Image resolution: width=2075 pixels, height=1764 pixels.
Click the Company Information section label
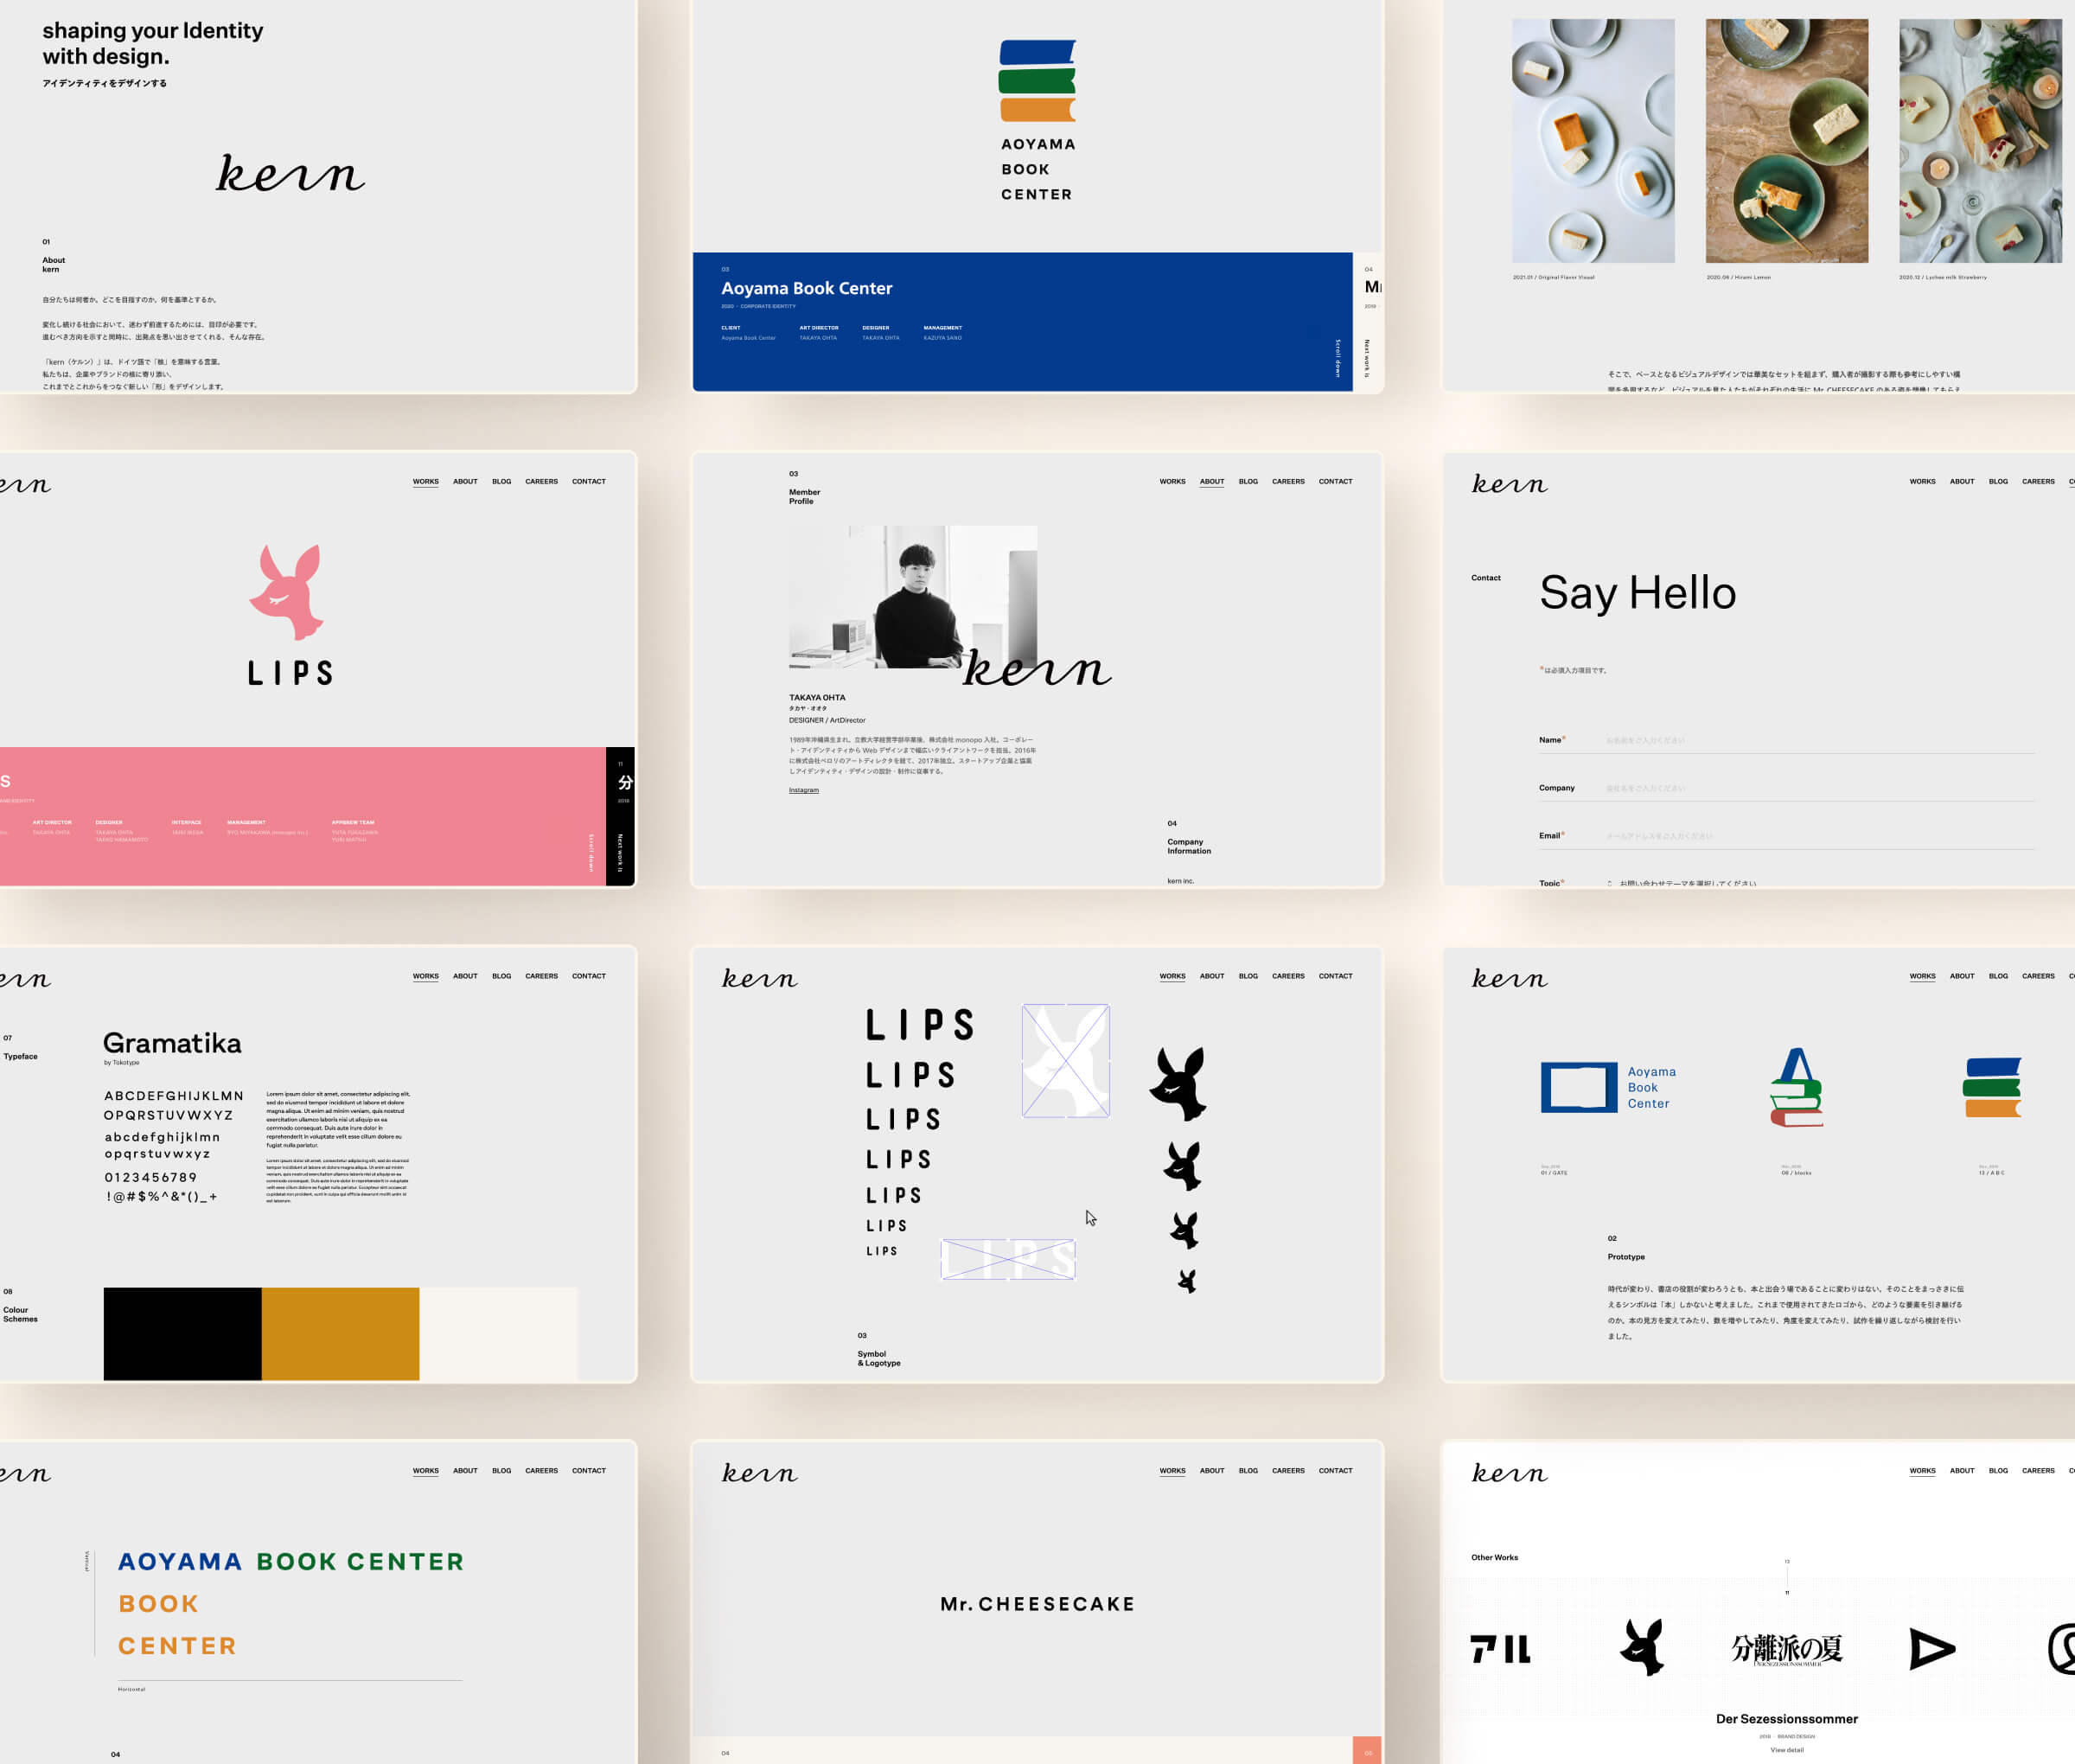pyautogui.click(x=1189, y=847)
